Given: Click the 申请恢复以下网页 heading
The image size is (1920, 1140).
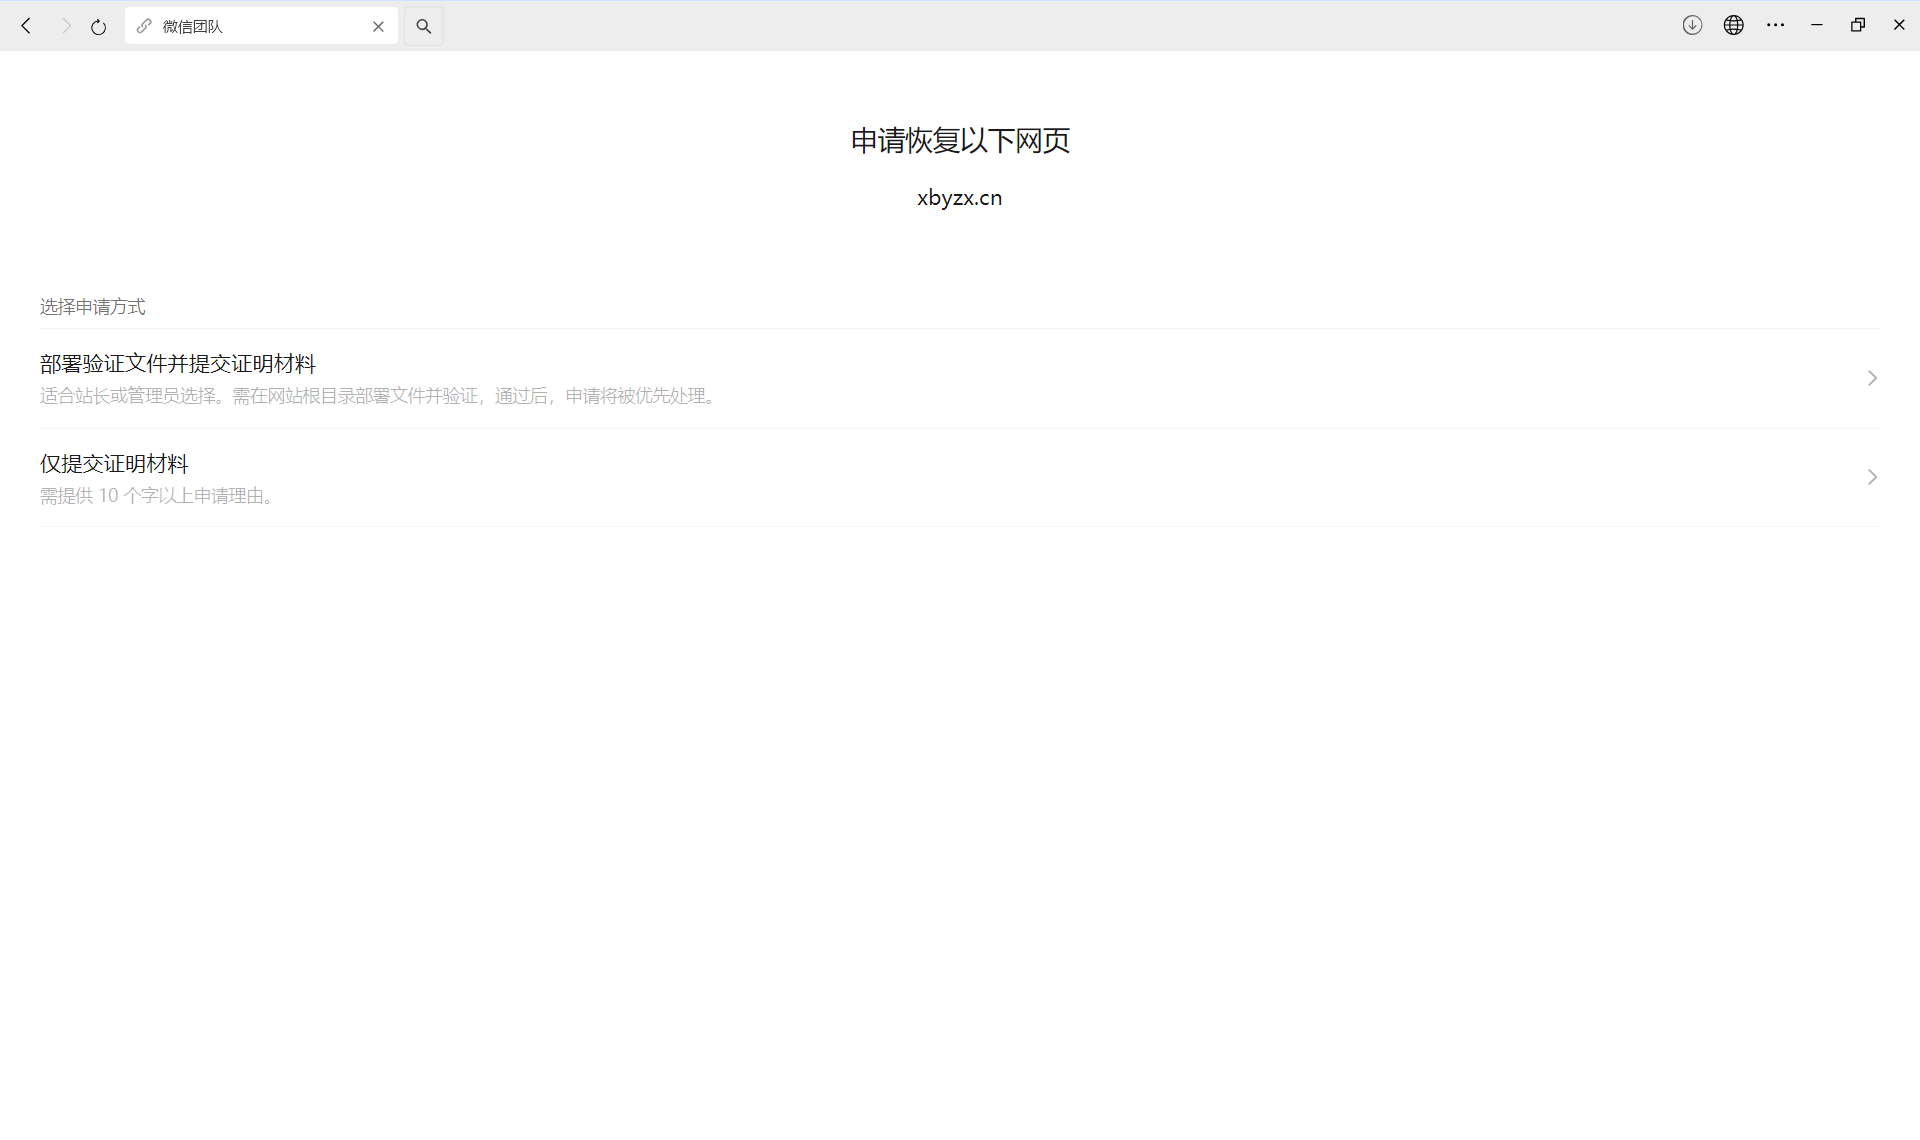Looking at the screenshot, I should pyautogui.click(x=960, y=140).
